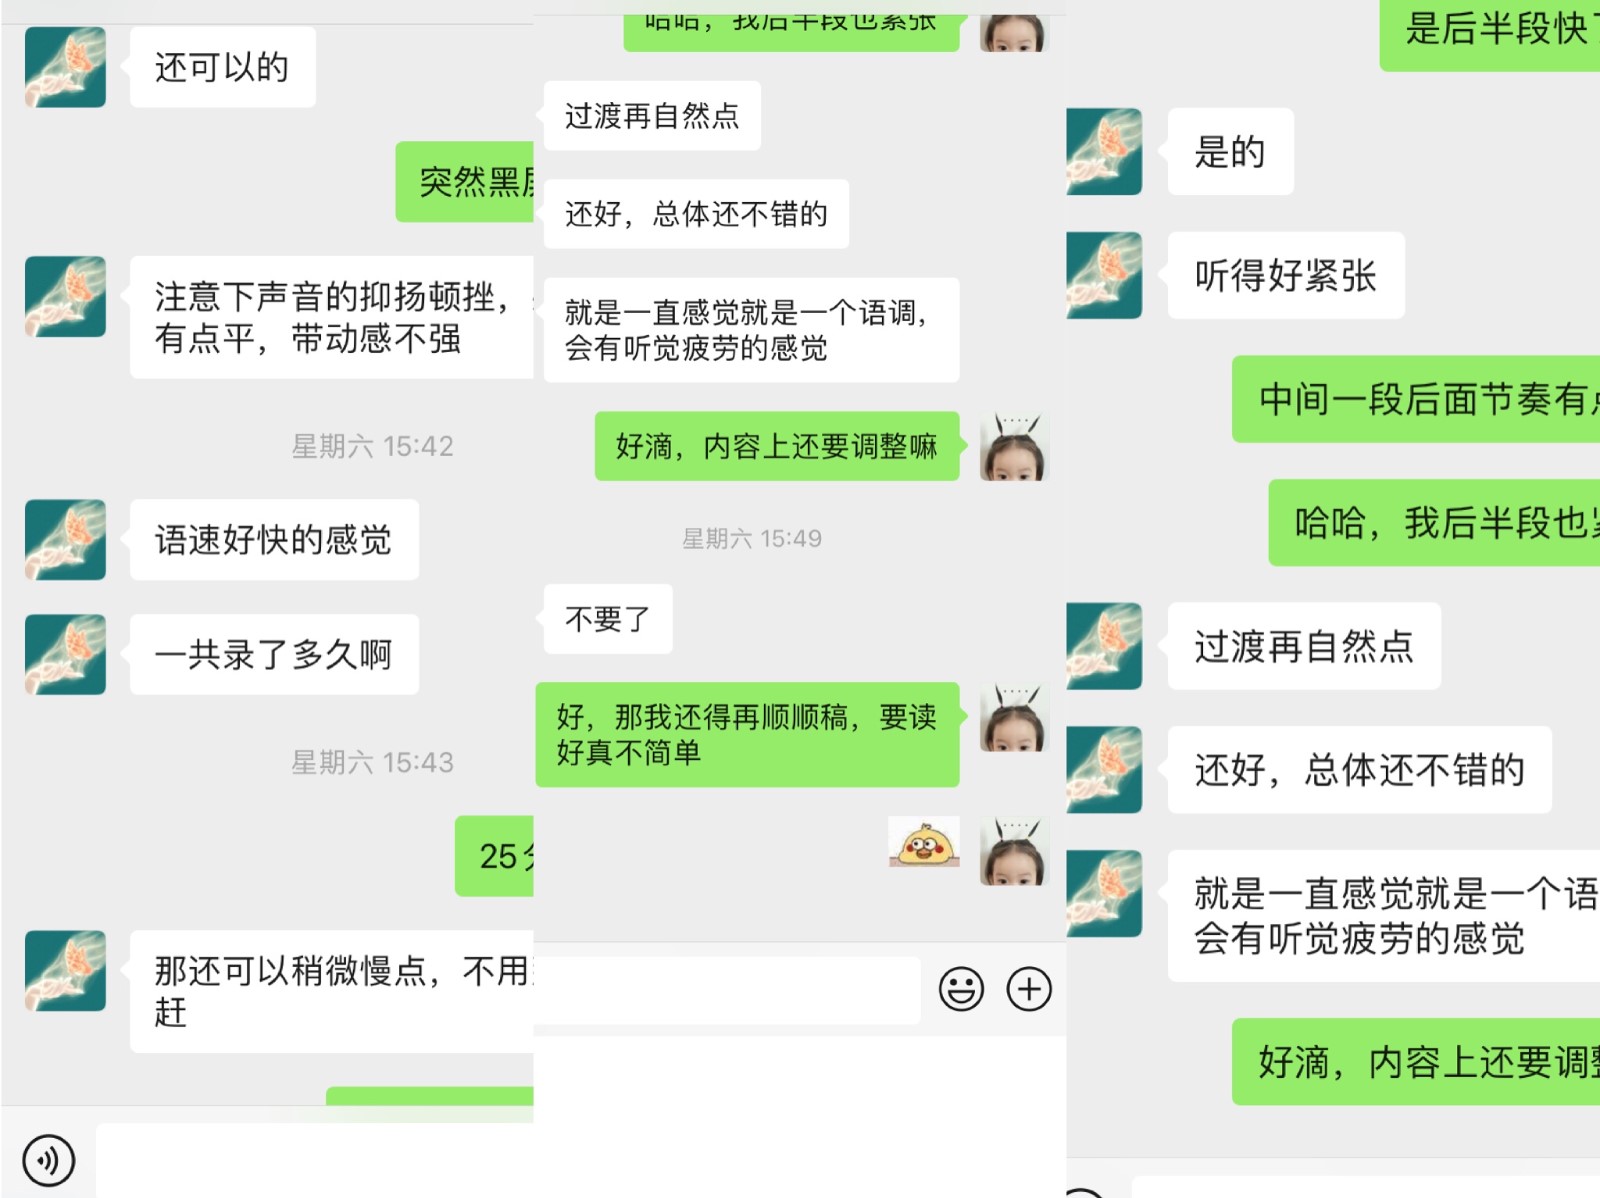This screenshot has height=1198, width=1600.
Task: Select message 注意下声音的抑扬顿挫
Action: 331,317
